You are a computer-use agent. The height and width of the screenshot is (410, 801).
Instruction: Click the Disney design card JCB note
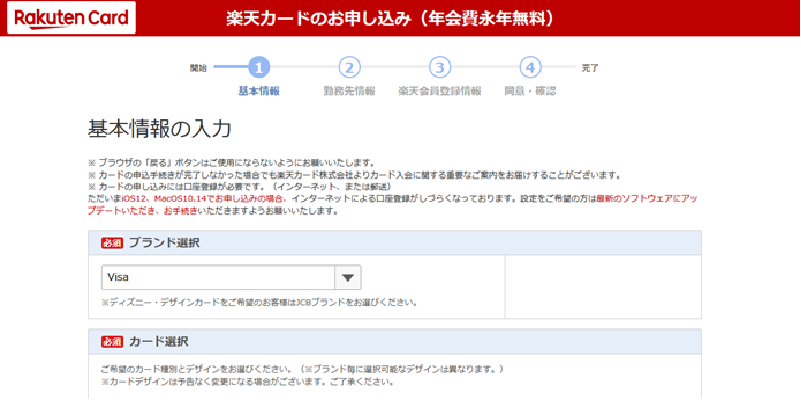[260, 302]
